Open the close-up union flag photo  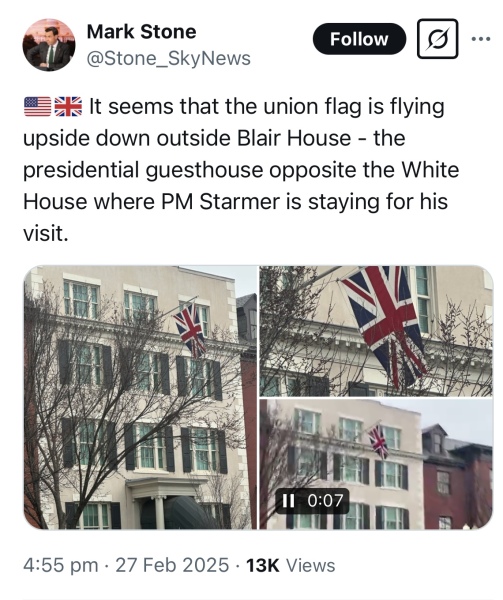pyautogui.click(x=376, y=331)
